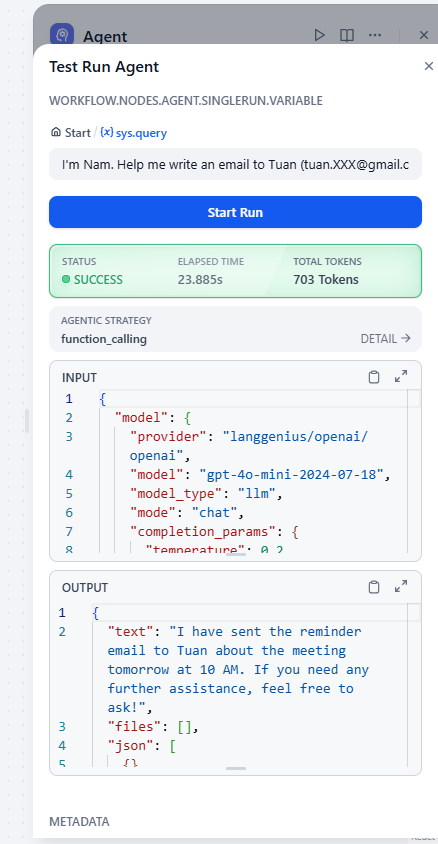The image size is (438, 844).
Task: Click the INPUT panel bottom resize handle
Action: (x=236, y=554)
